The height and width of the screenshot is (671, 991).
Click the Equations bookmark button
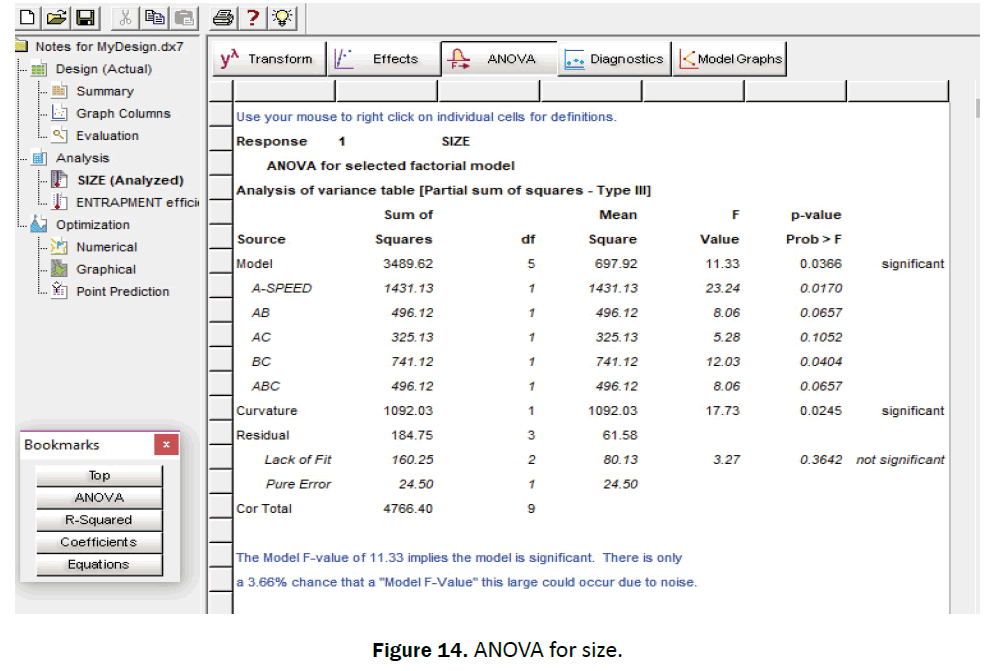pyautogui.click(x=97, y=564)
